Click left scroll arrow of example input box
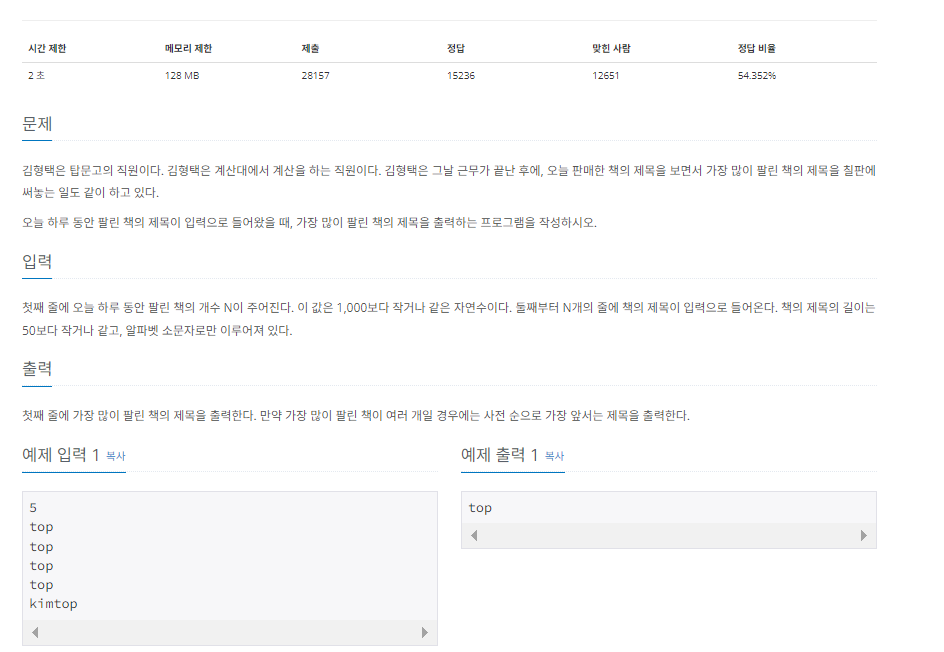Viewport: 944px width, 652px height. (x=35, y=632)
